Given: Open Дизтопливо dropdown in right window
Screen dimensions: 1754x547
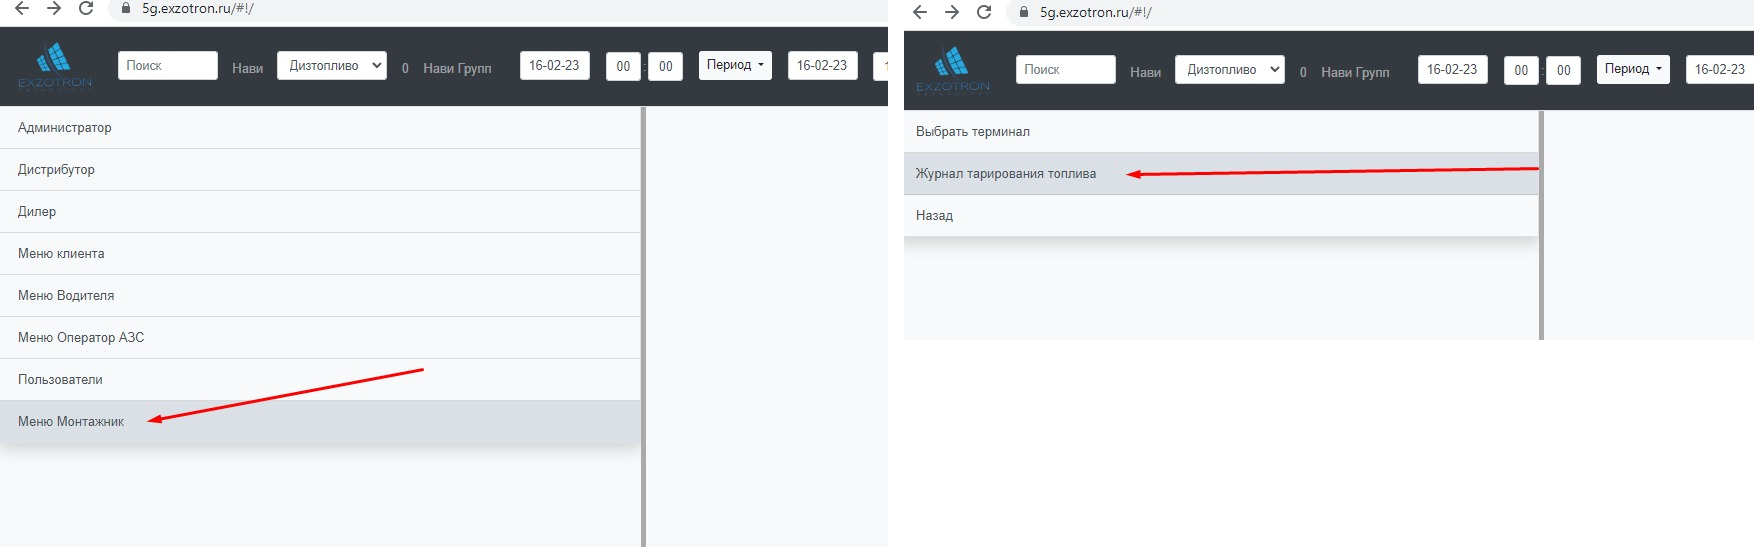Looking at the screenshot, I should [1230, 69].
